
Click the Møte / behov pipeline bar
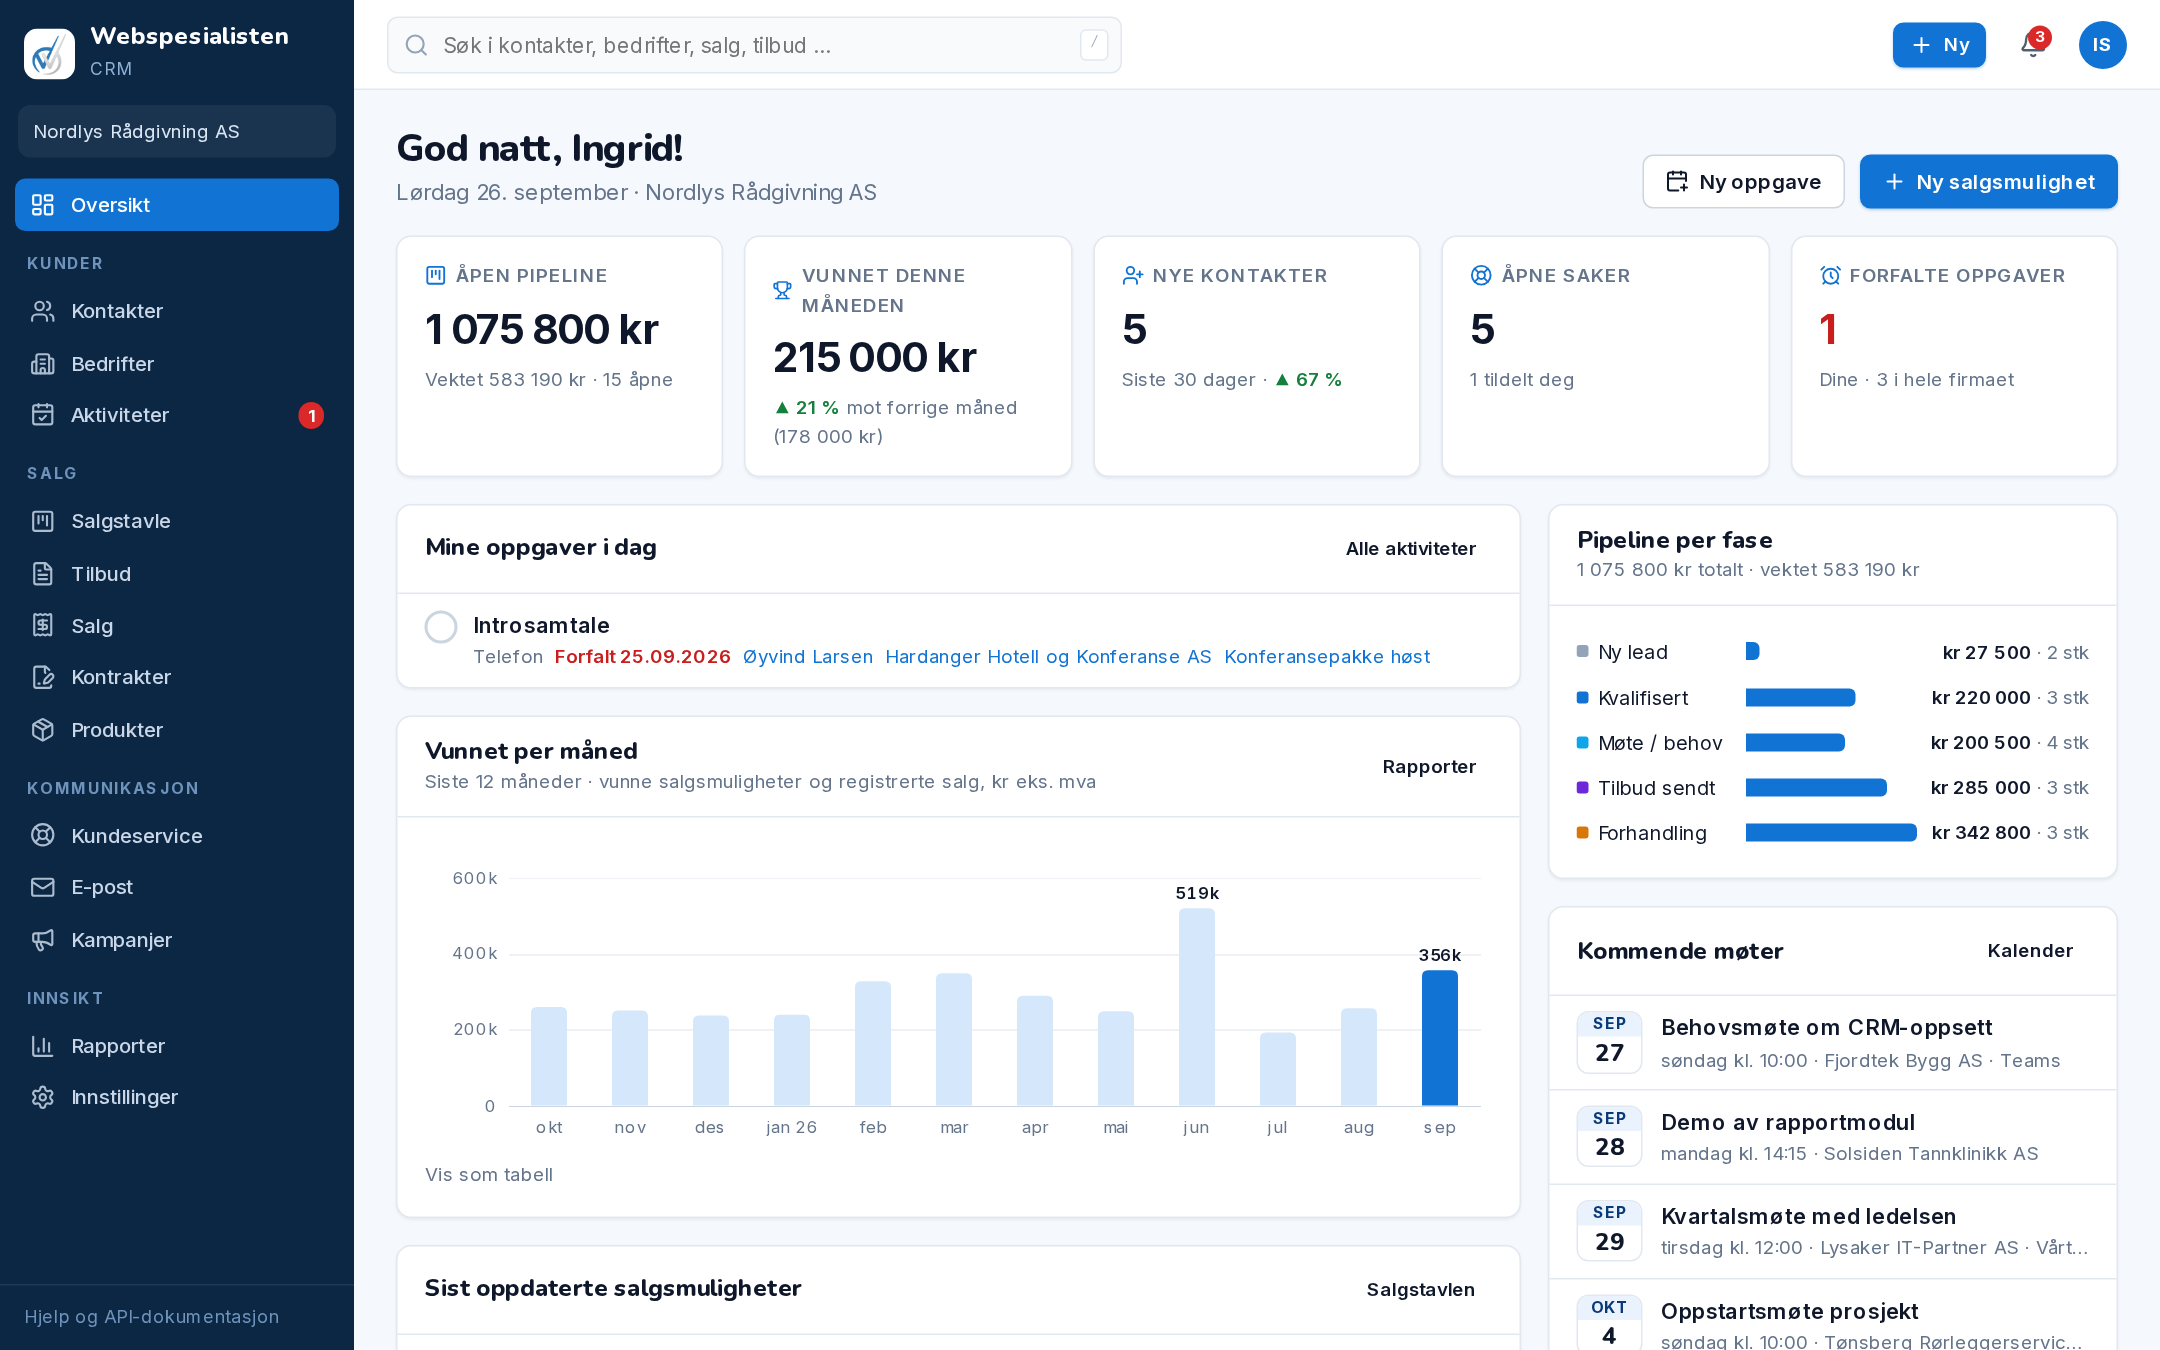click(1795, 743)
